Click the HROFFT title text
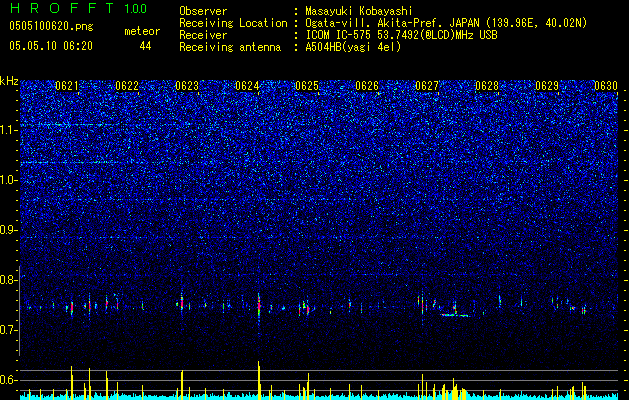Viewport: 629px width, 400px height. tap(62, 8)
